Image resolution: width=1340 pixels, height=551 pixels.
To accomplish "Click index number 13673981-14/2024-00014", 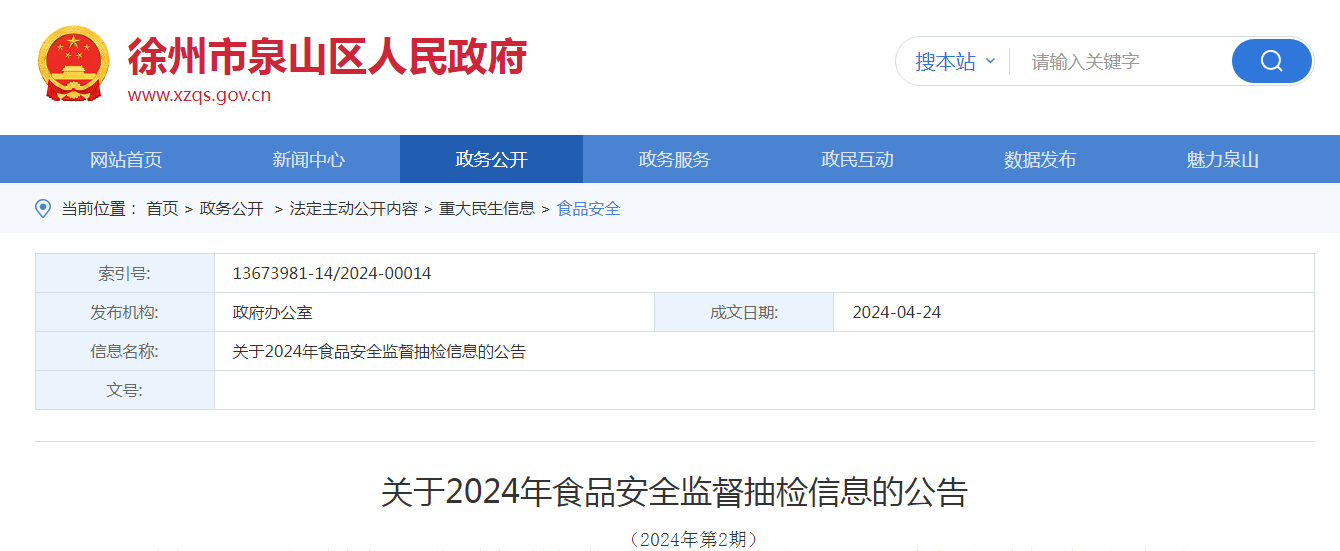I will coord(332,273).
